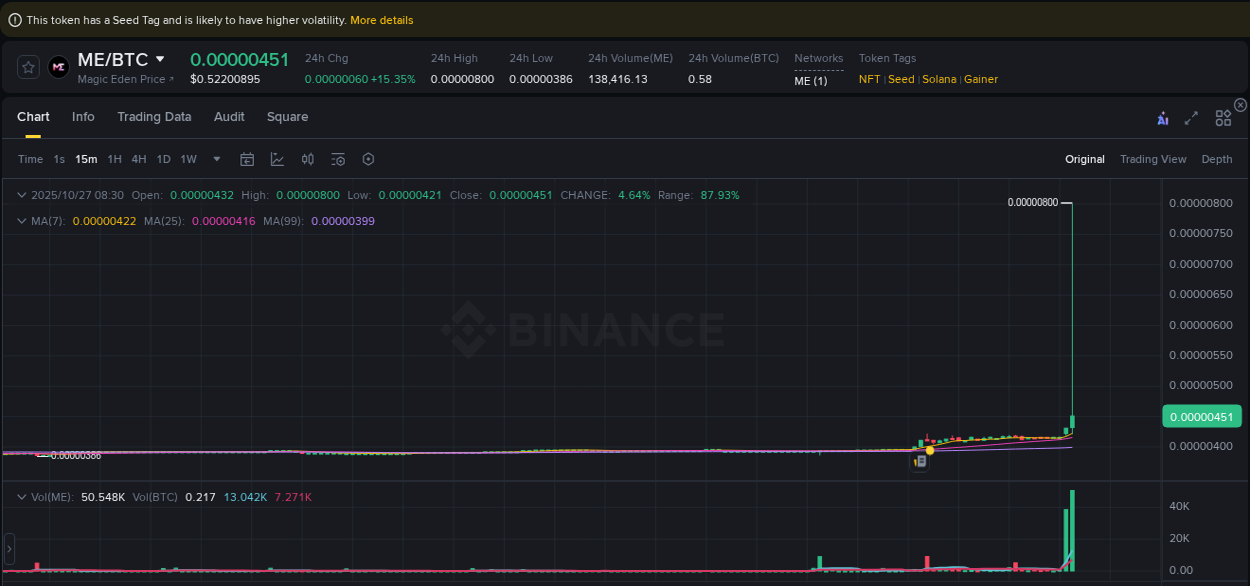1250x586 pixels.
Task: Open the chart style indicator icon
Action: 277,159
